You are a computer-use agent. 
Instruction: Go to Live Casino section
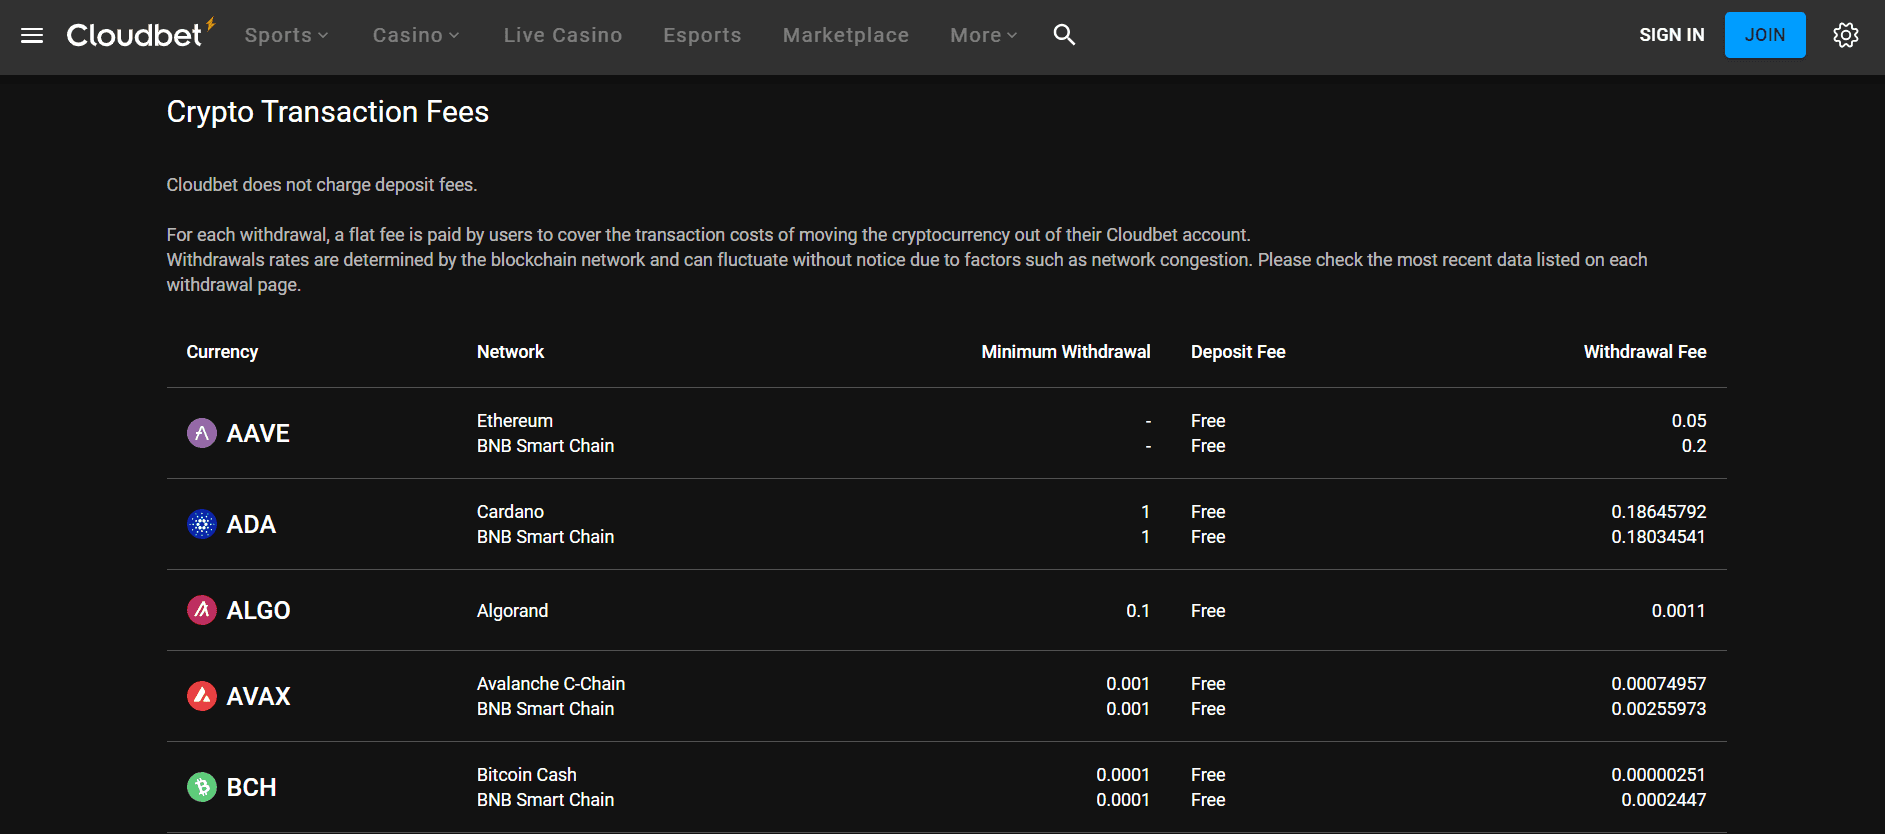[x=563, y=35]
